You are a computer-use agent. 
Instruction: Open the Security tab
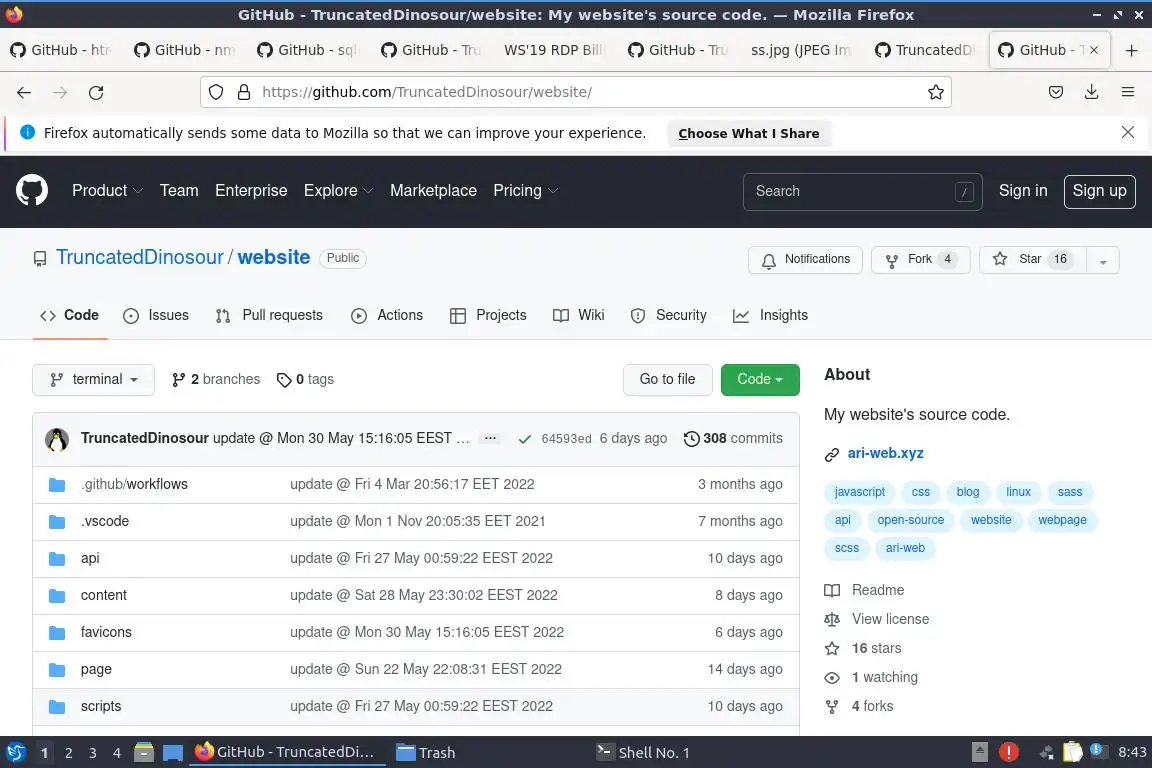pos(669,315)
